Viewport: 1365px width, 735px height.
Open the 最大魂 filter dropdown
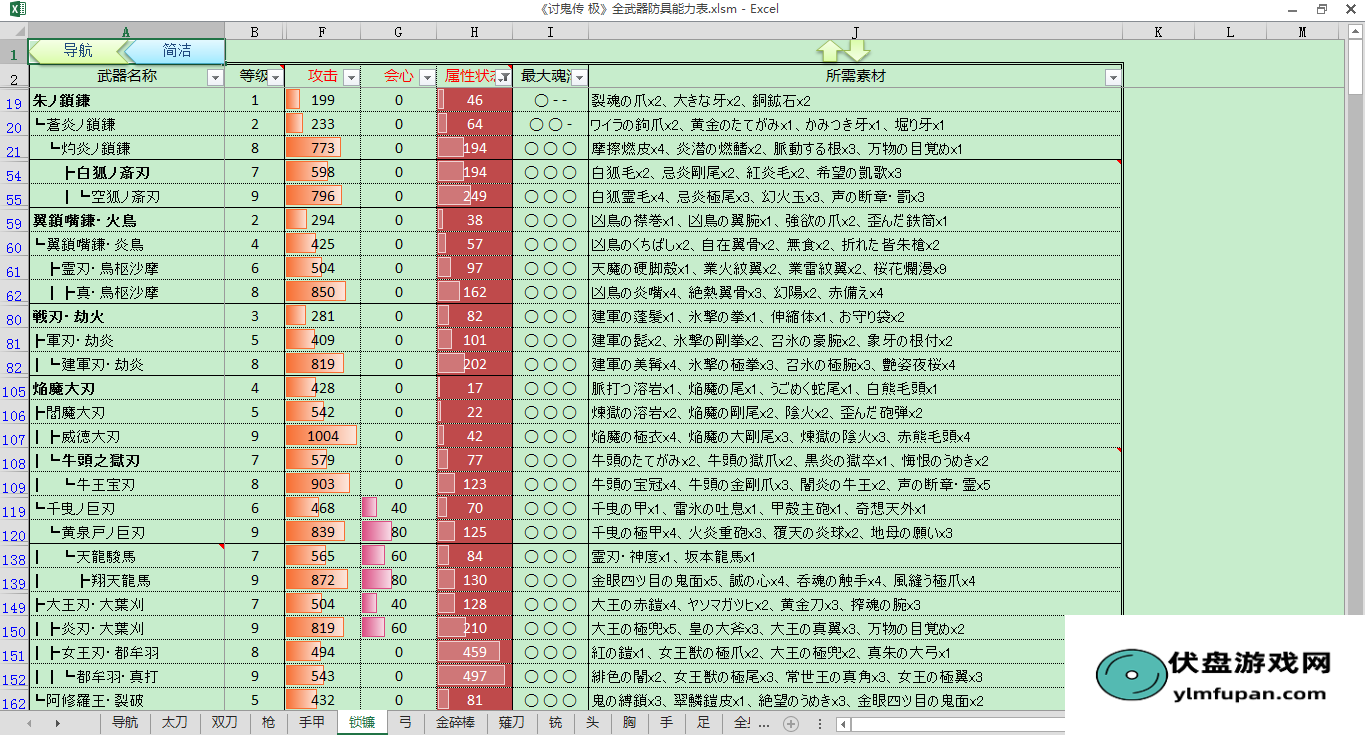click(579, 77)
